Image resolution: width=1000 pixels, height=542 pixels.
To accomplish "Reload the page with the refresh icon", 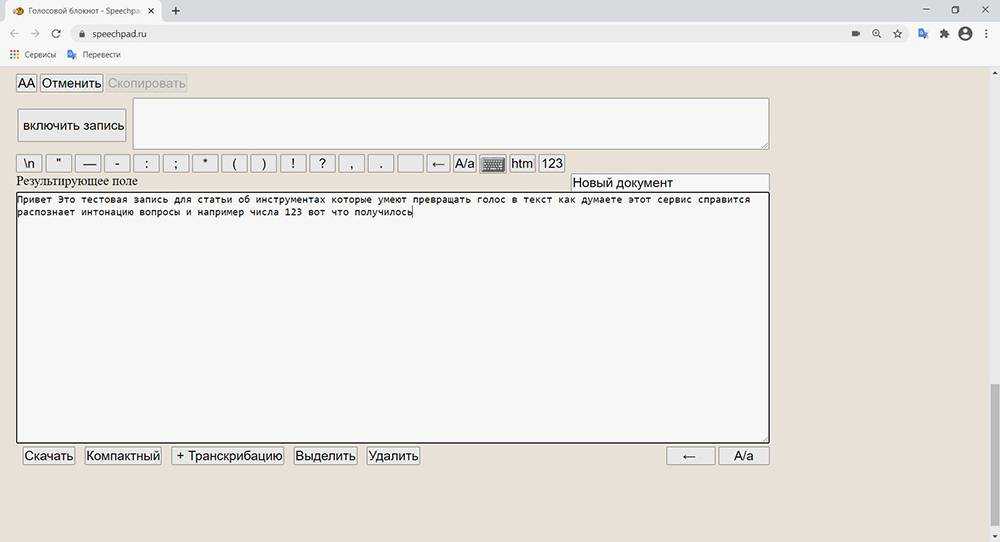I will click(x=56, y=33).
